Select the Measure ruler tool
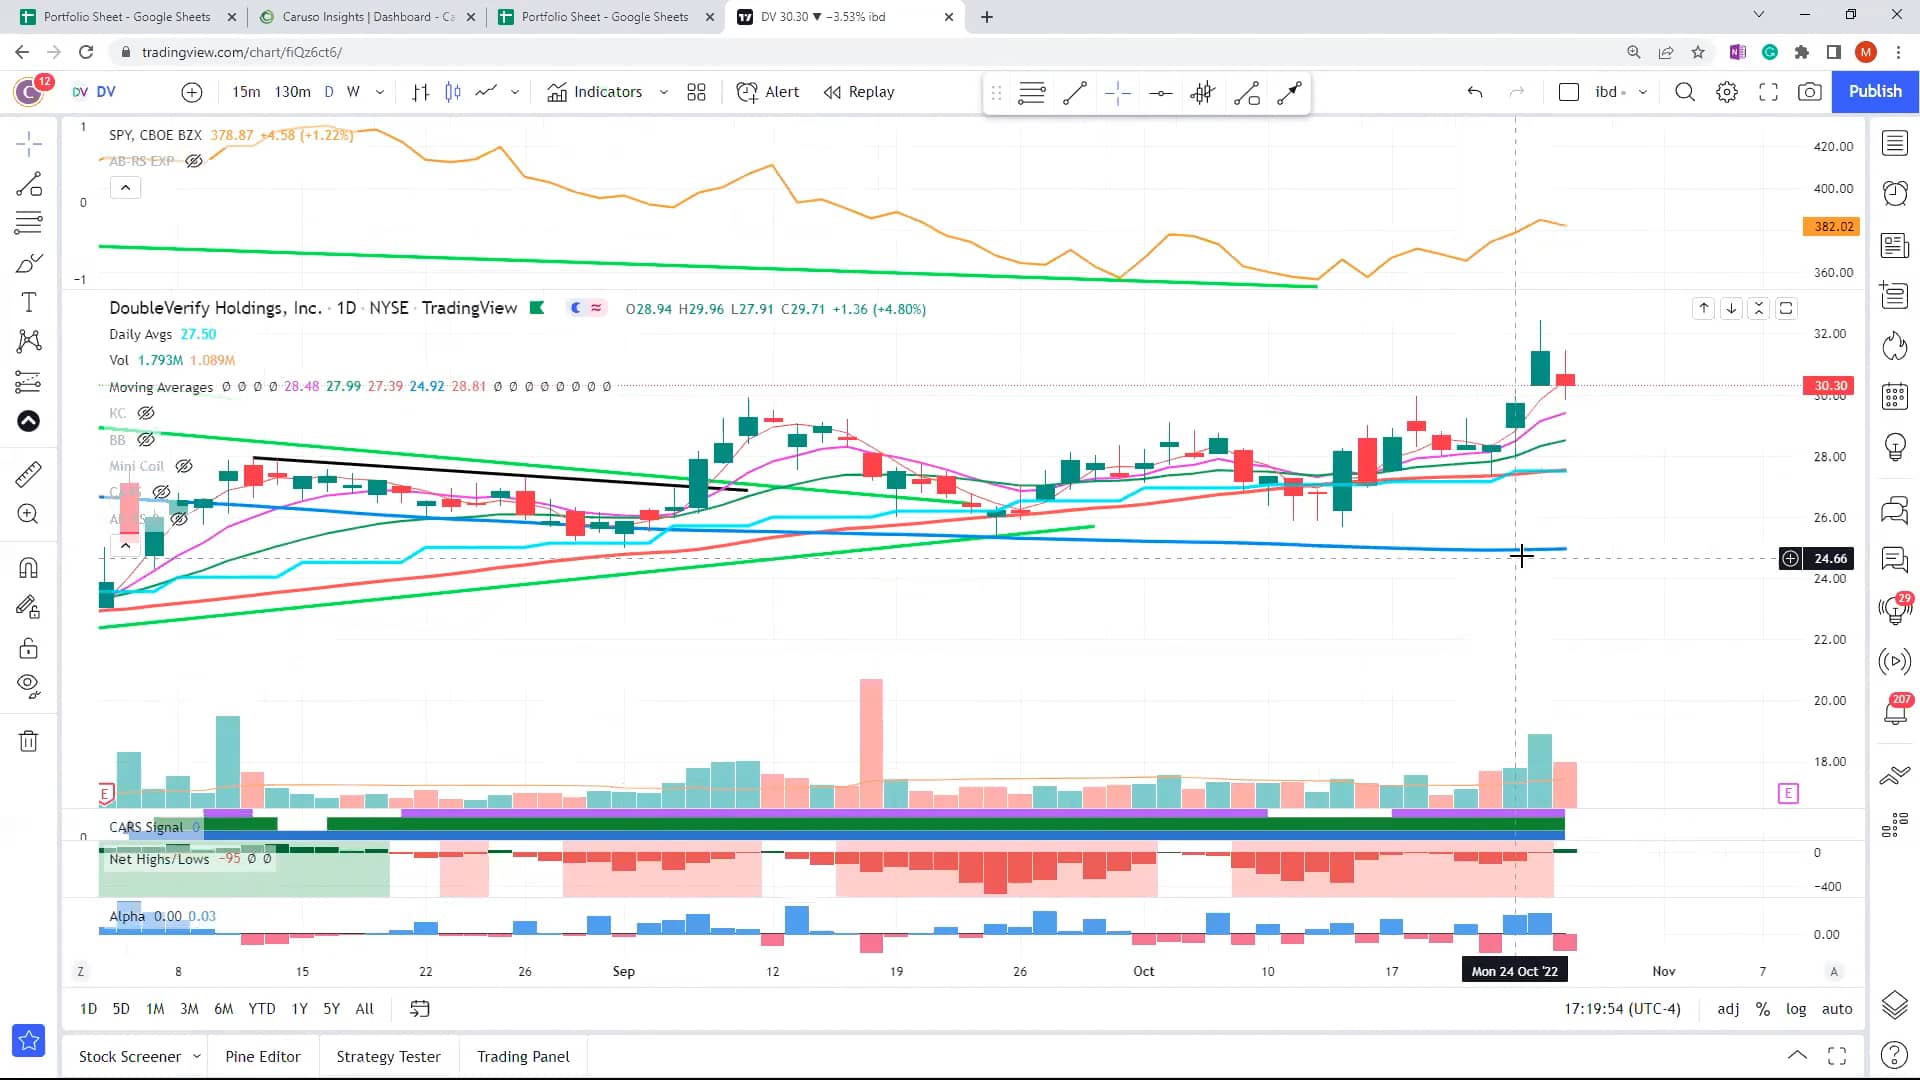 click(29, 474)
